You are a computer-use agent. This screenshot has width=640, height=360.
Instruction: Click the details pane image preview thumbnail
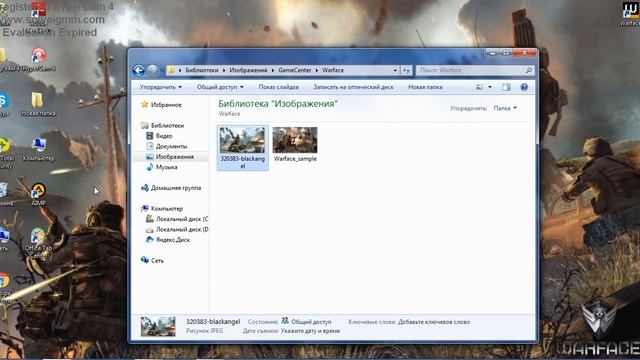tap(158, 327)
